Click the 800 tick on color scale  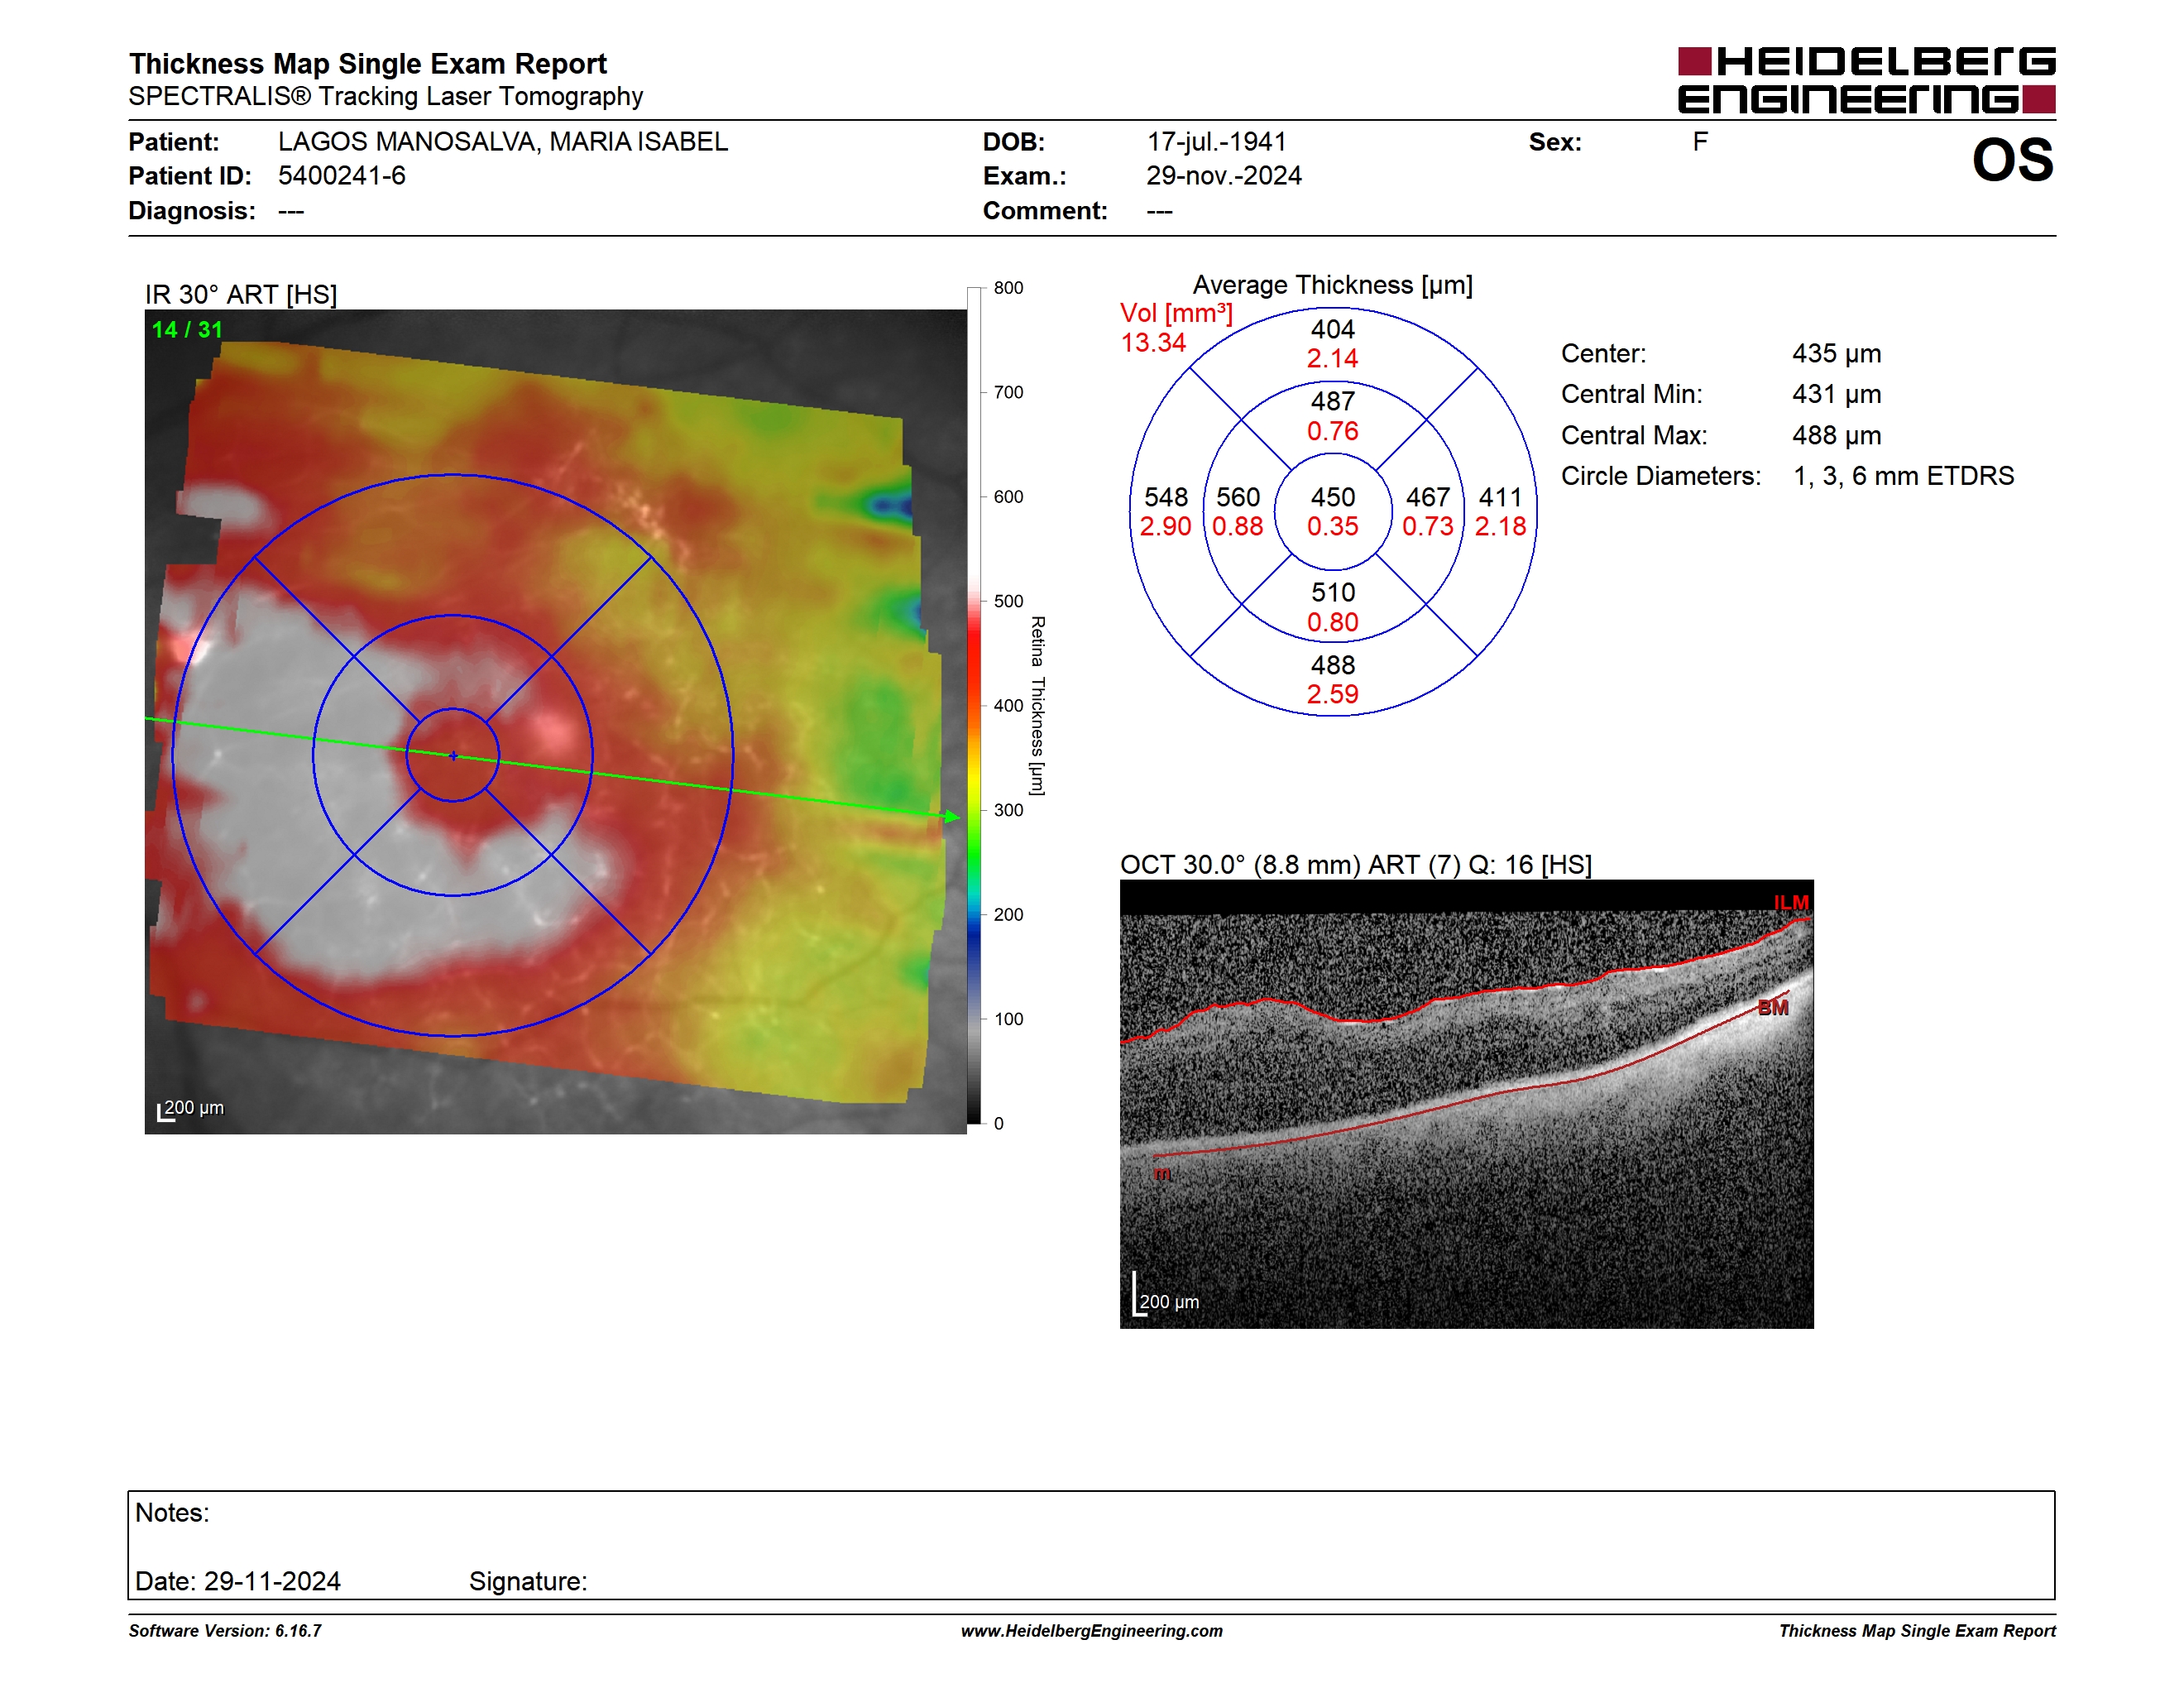pyautogui.click(x=1008, y=288)
